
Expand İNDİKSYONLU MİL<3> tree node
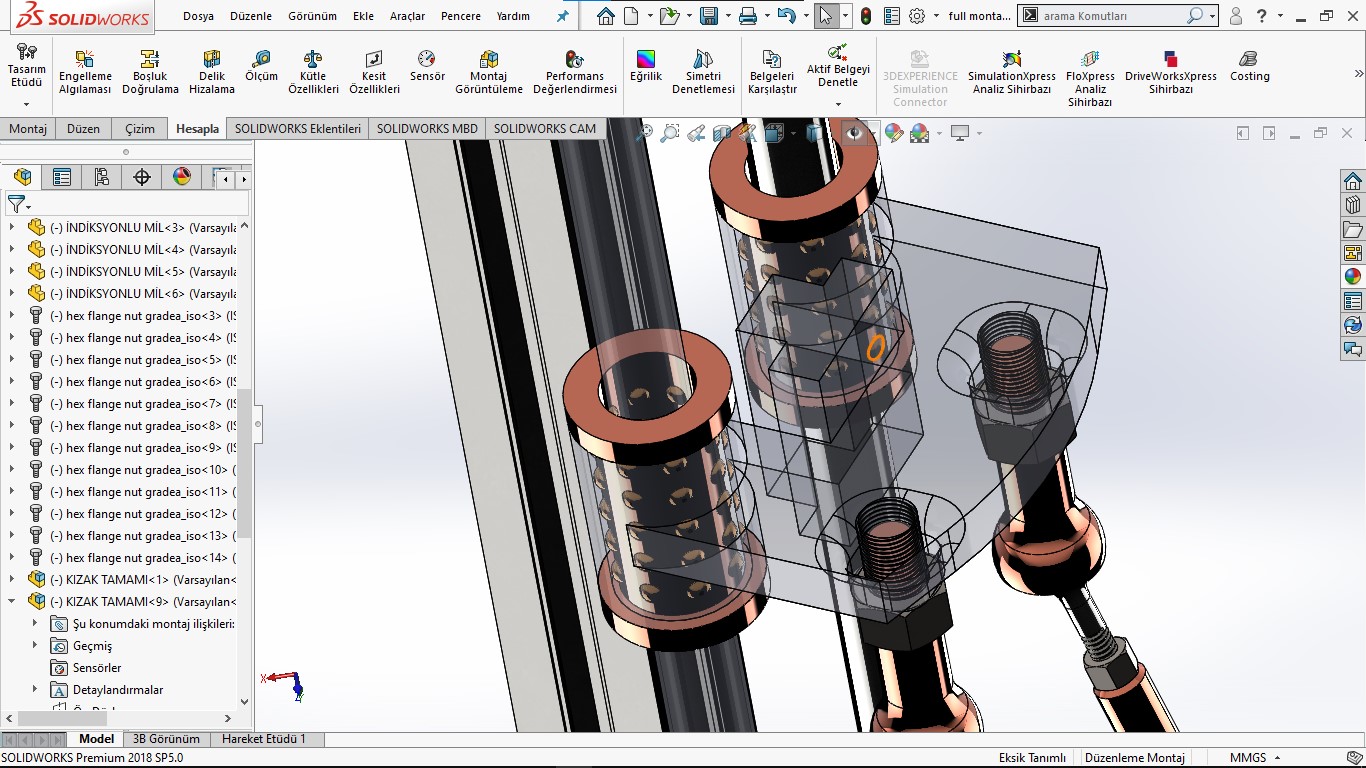(x=12, y=227)
